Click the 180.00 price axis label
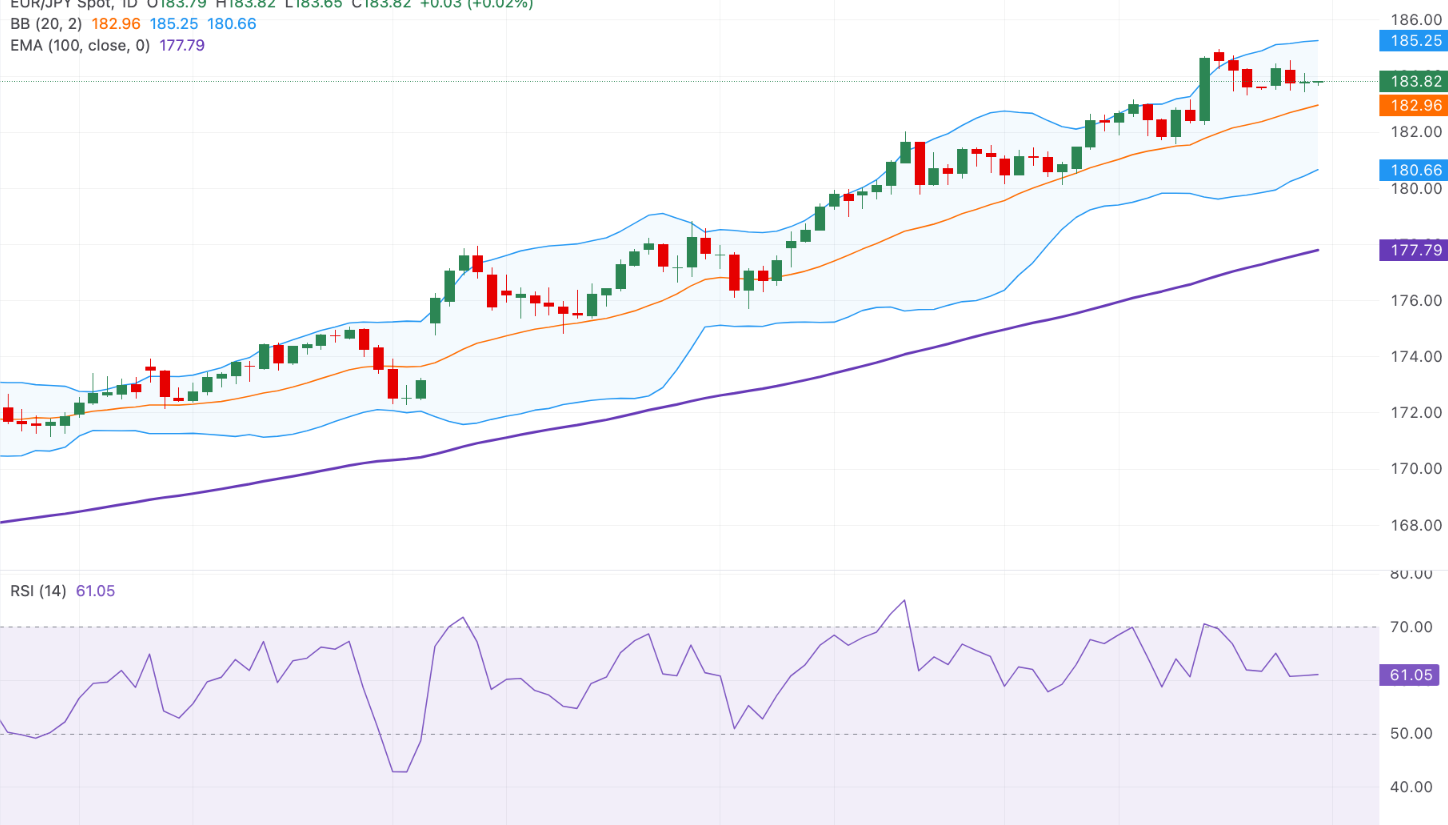This screenshot has width=1448, height=825. click(x=1417, y=188)
